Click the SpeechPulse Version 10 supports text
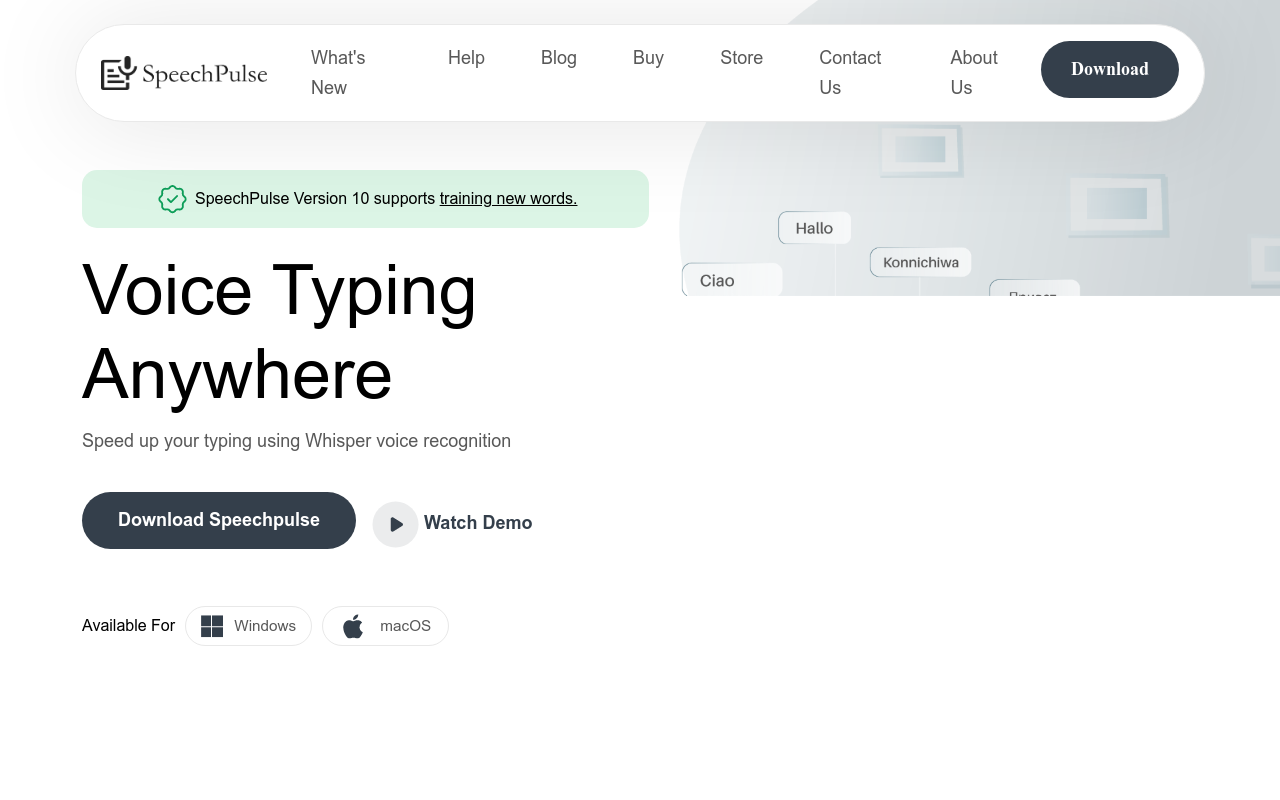The image size is (1280, 800). coord(315,198)
